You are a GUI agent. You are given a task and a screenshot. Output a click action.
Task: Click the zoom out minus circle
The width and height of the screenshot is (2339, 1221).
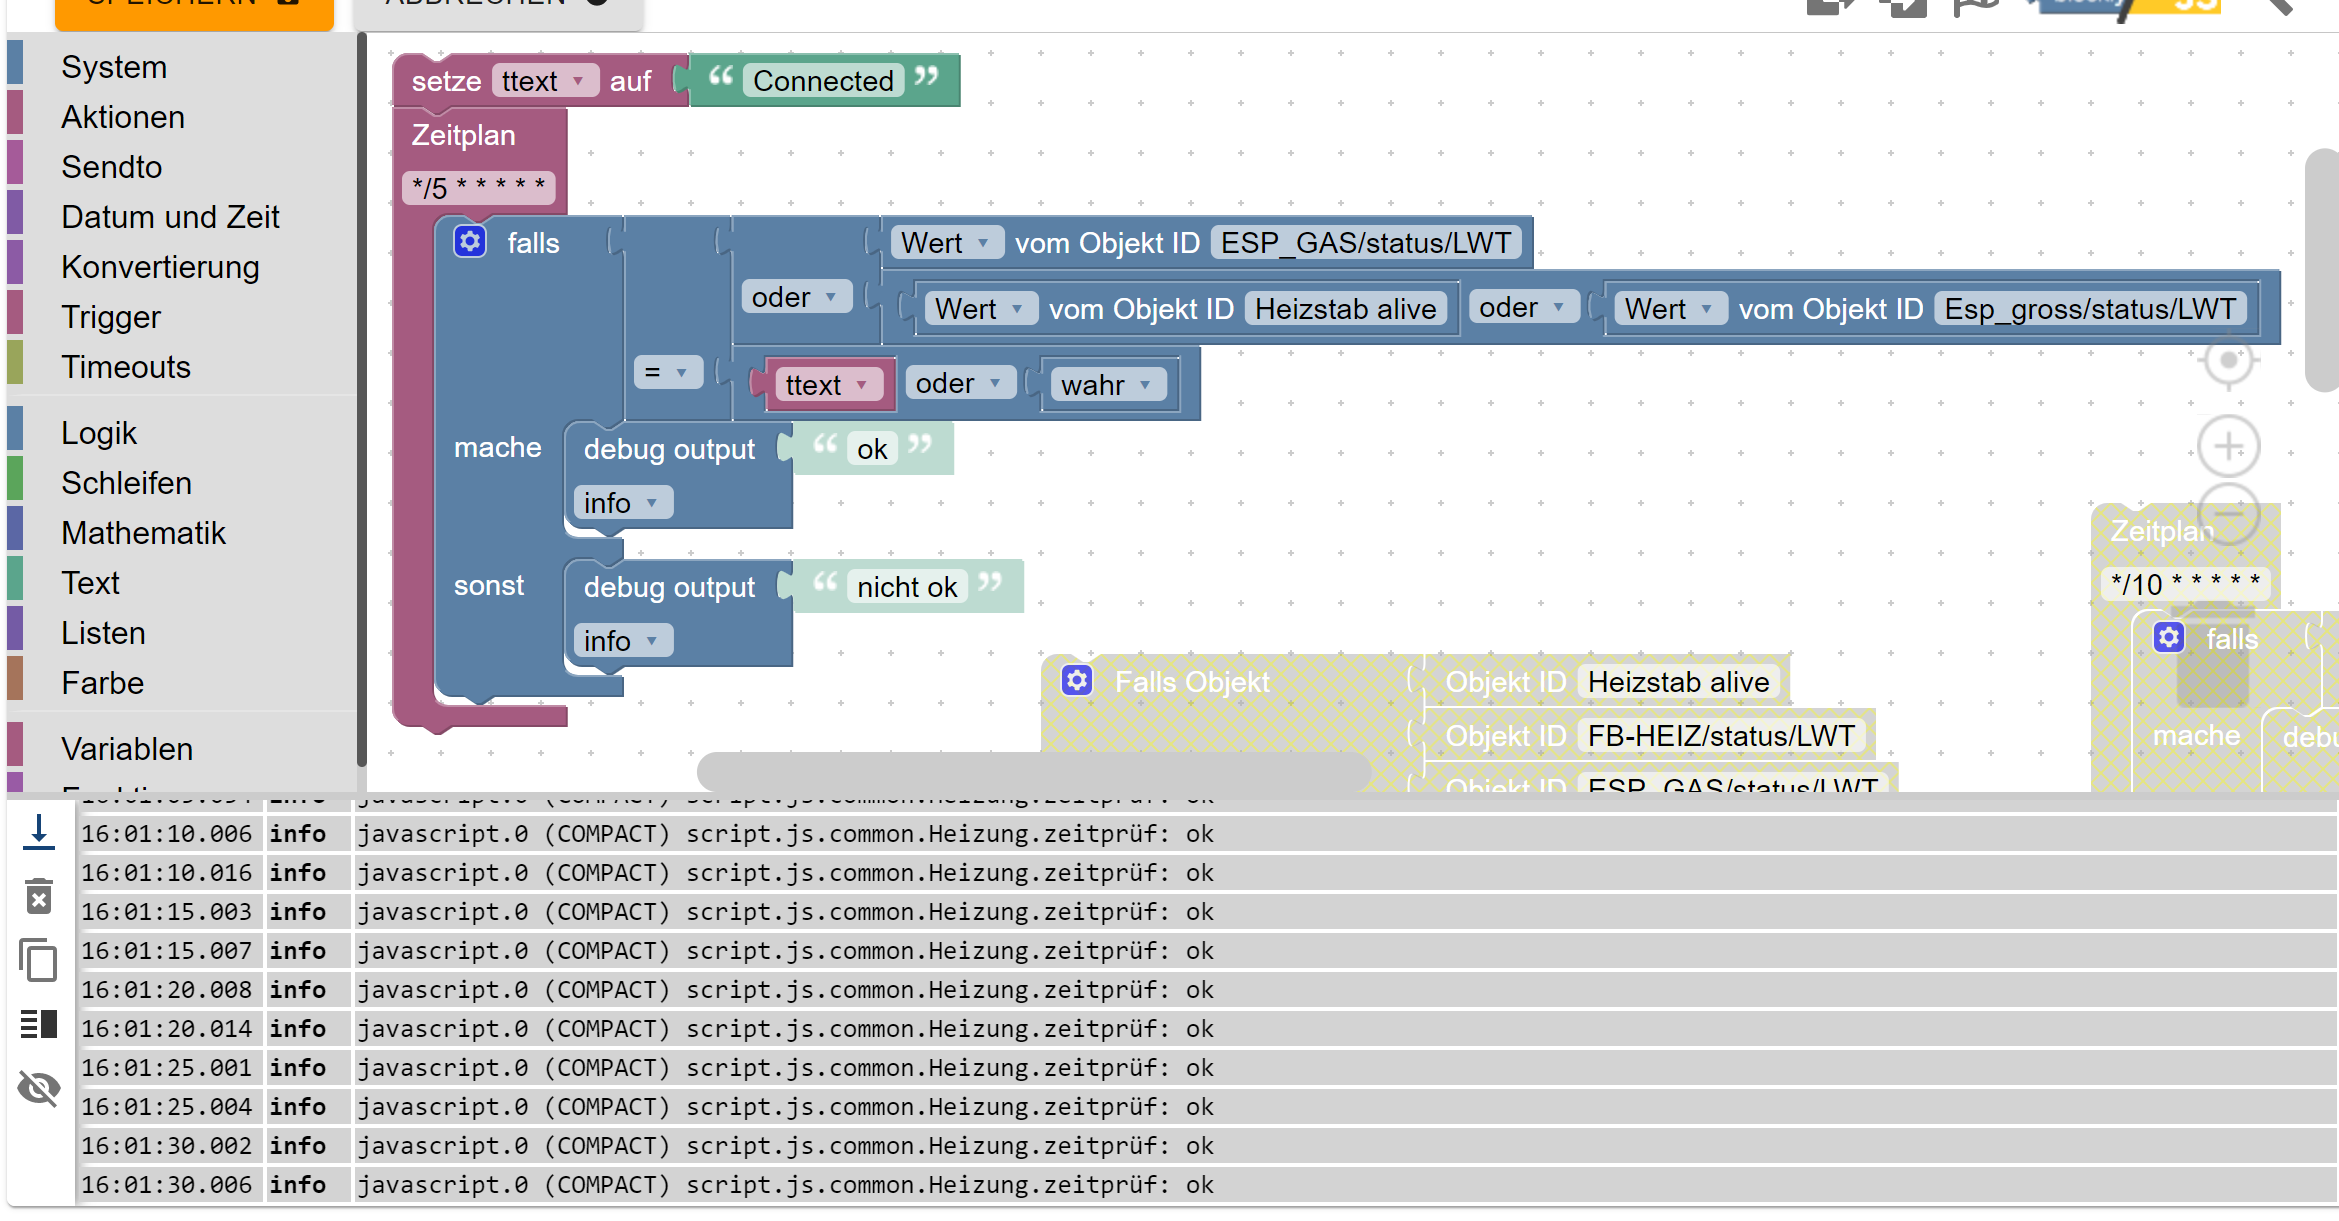coord(2227,513)
